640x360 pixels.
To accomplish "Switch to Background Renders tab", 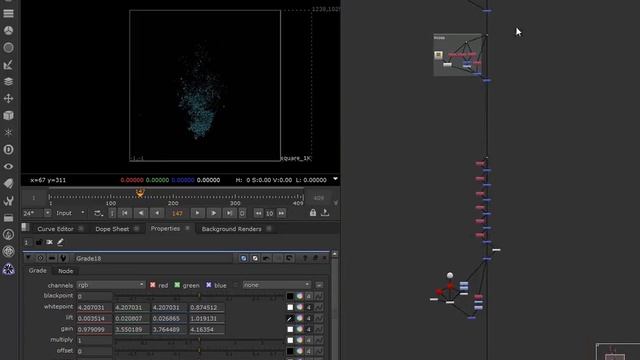I will 231,229.
